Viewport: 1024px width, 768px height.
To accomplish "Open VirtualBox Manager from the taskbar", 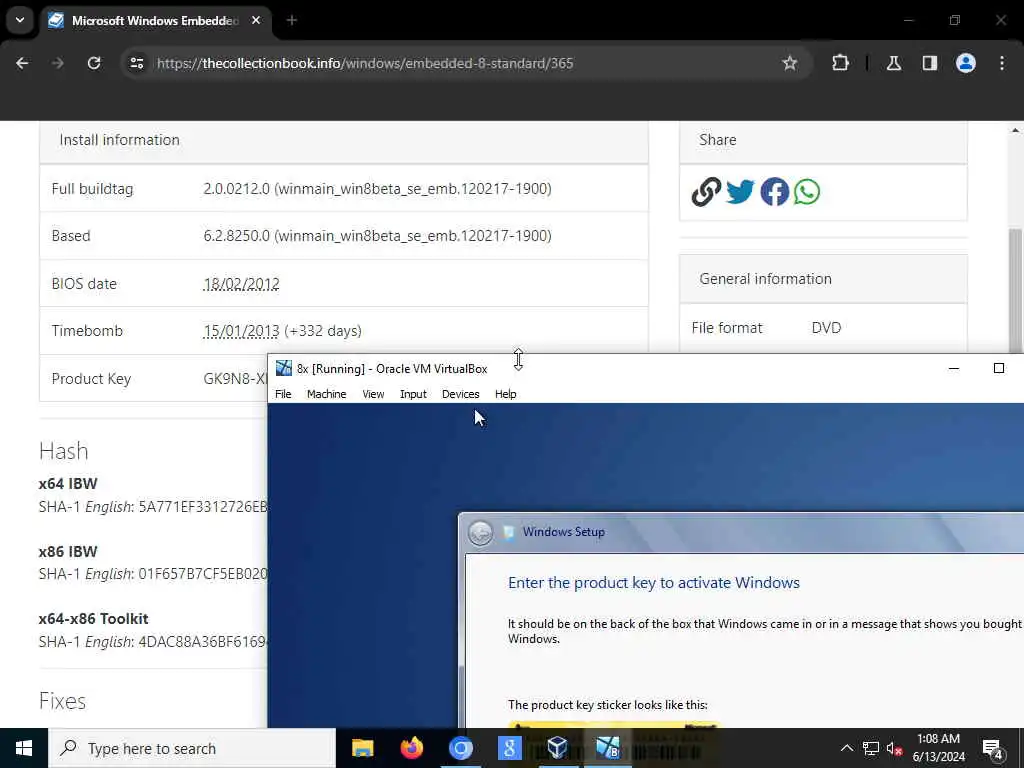I will (558, 748).
